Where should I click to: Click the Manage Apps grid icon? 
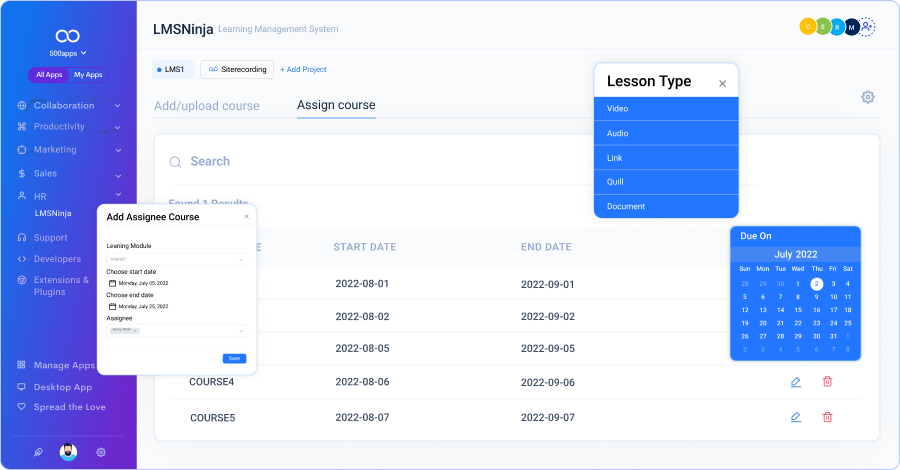[x=22, y=365]
